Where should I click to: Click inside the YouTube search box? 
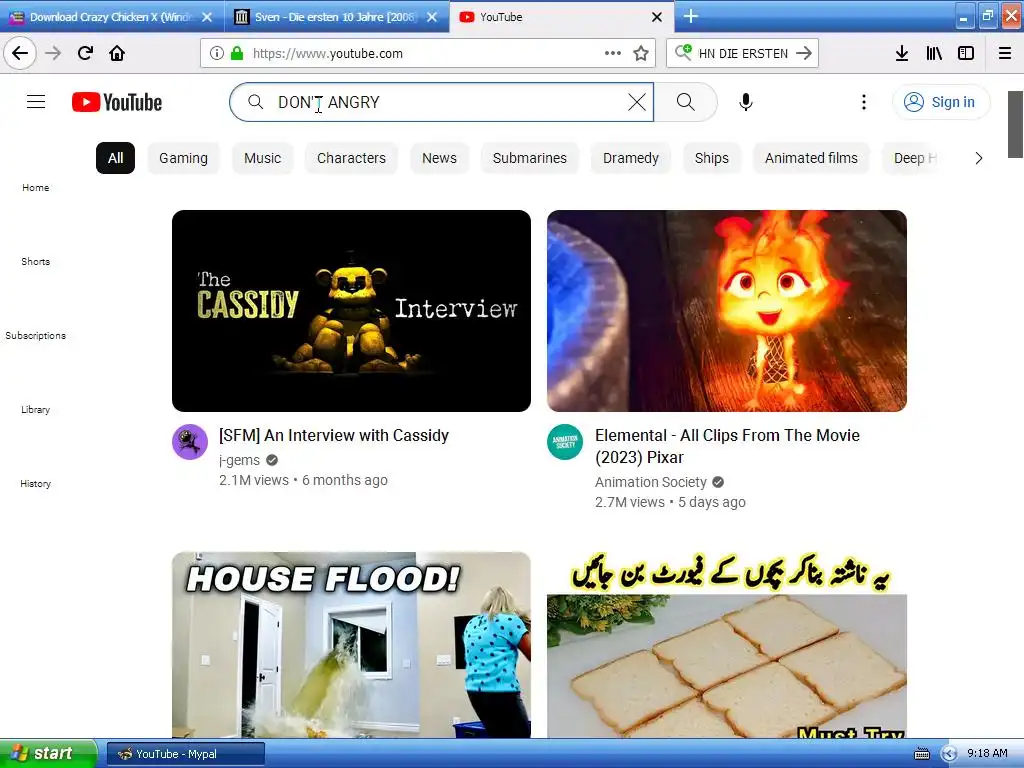point(441,102)
